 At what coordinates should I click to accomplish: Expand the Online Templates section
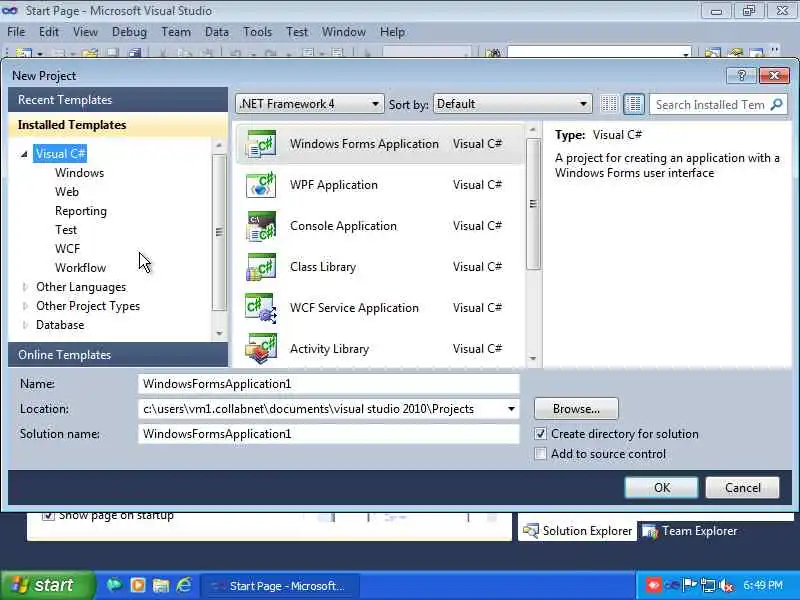118,355
